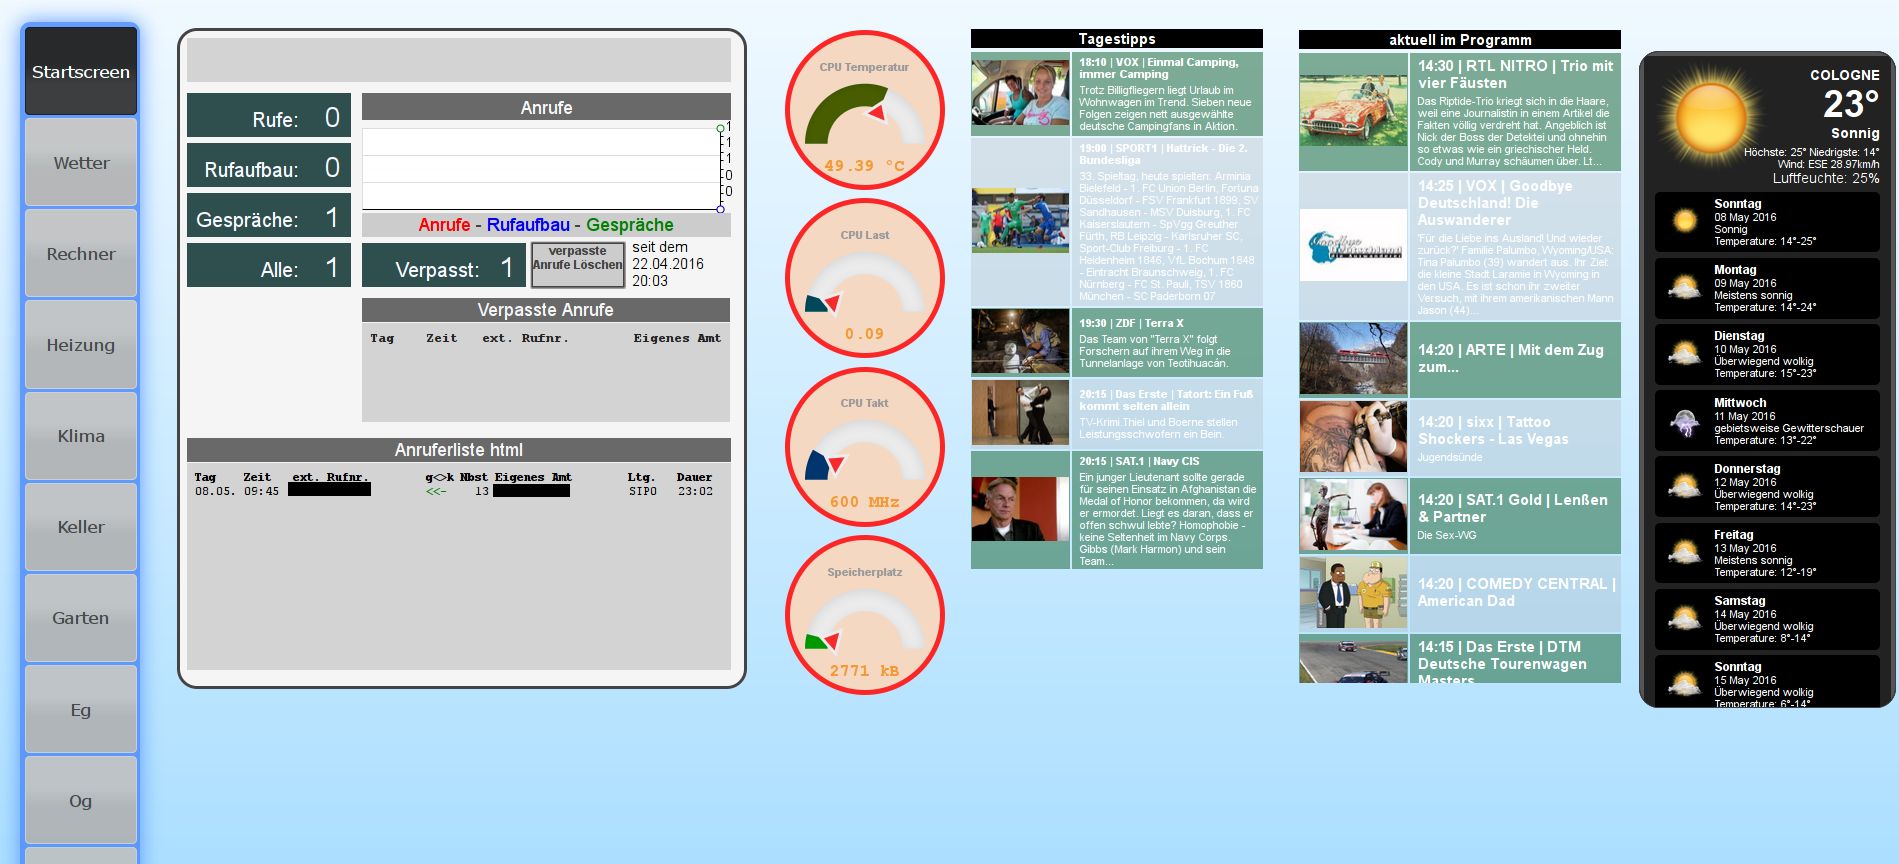Open the Terra X thumbnail
Screen dimensions: 1899x864
click(1020, 341)
